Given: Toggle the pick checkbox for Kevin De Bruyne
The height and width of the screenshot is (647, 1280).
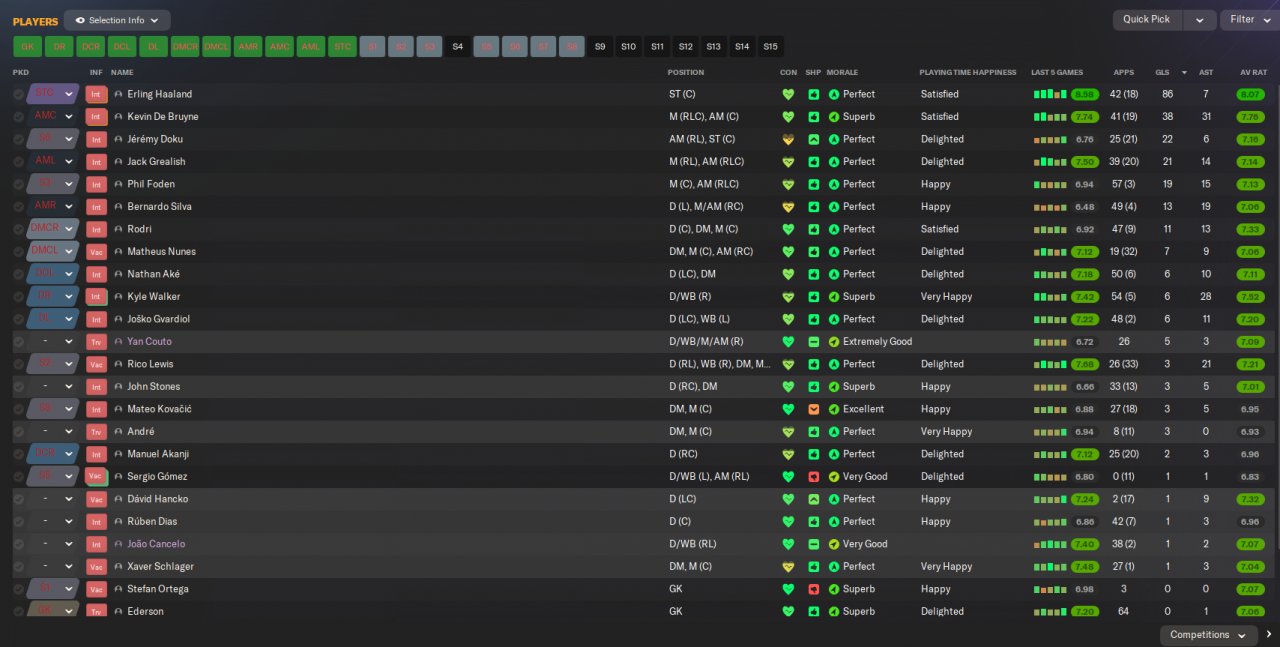Looking at the screenshot, I should click(x=19, y=117).
